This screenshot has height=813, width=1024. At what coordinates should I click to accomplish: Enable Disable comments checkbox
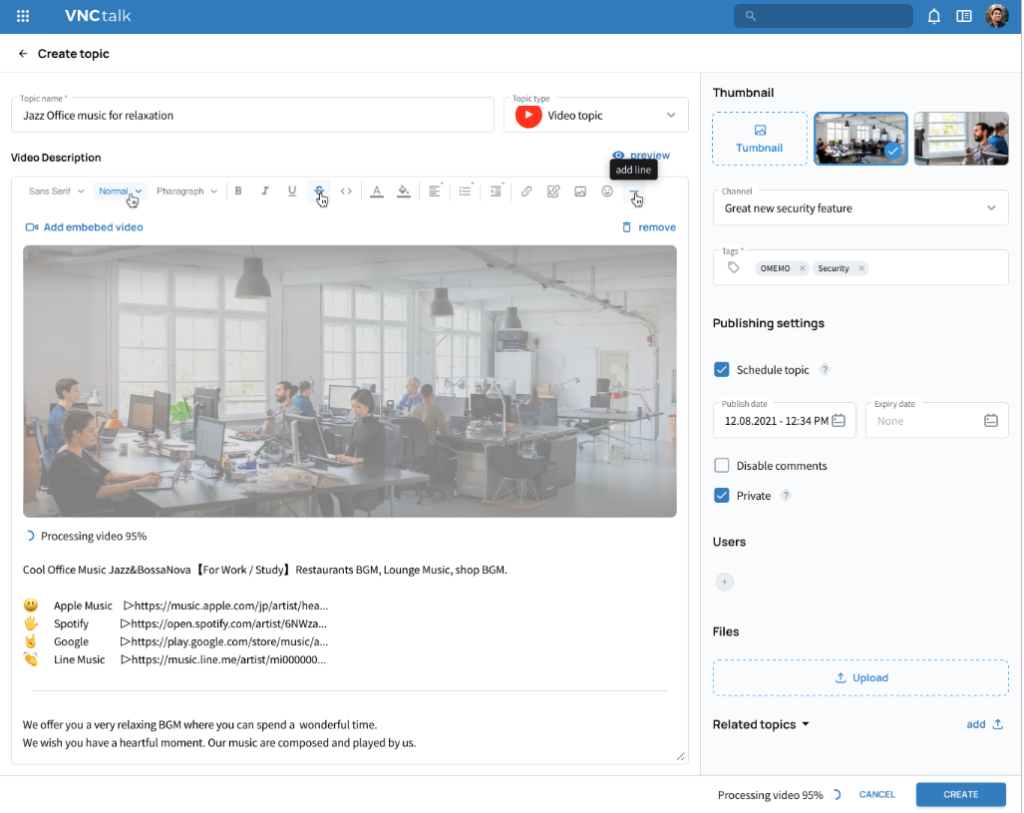pos(722,466)
